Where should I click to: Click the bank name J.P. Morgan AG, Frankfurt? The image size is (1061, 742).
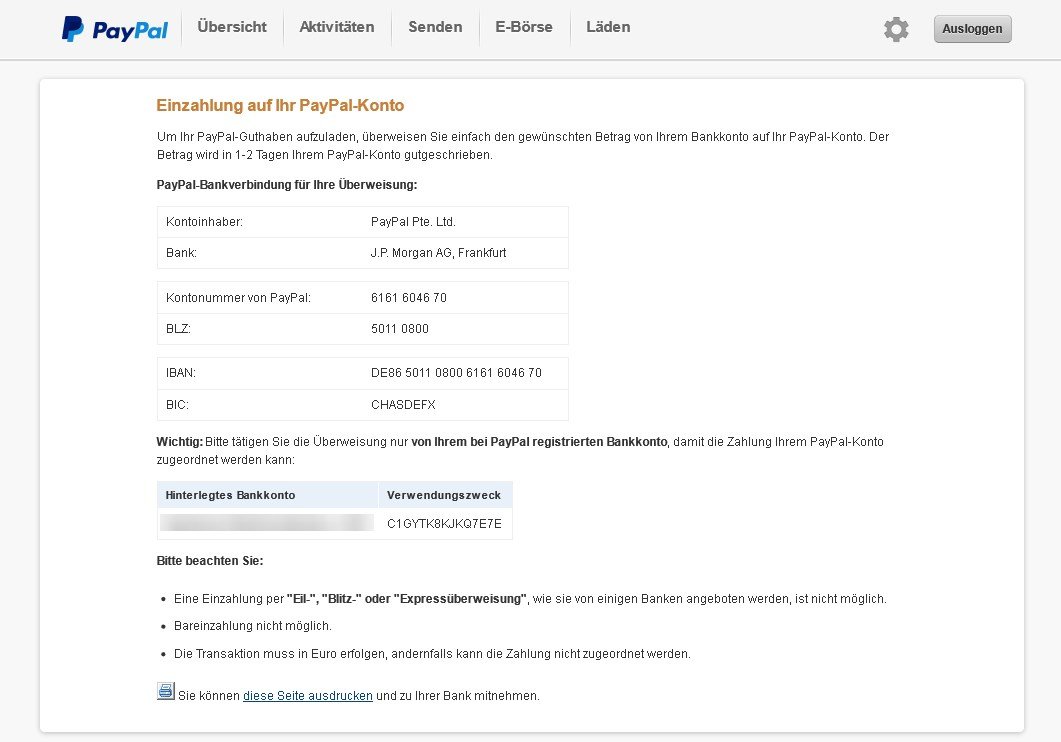(x=438, y=253)
